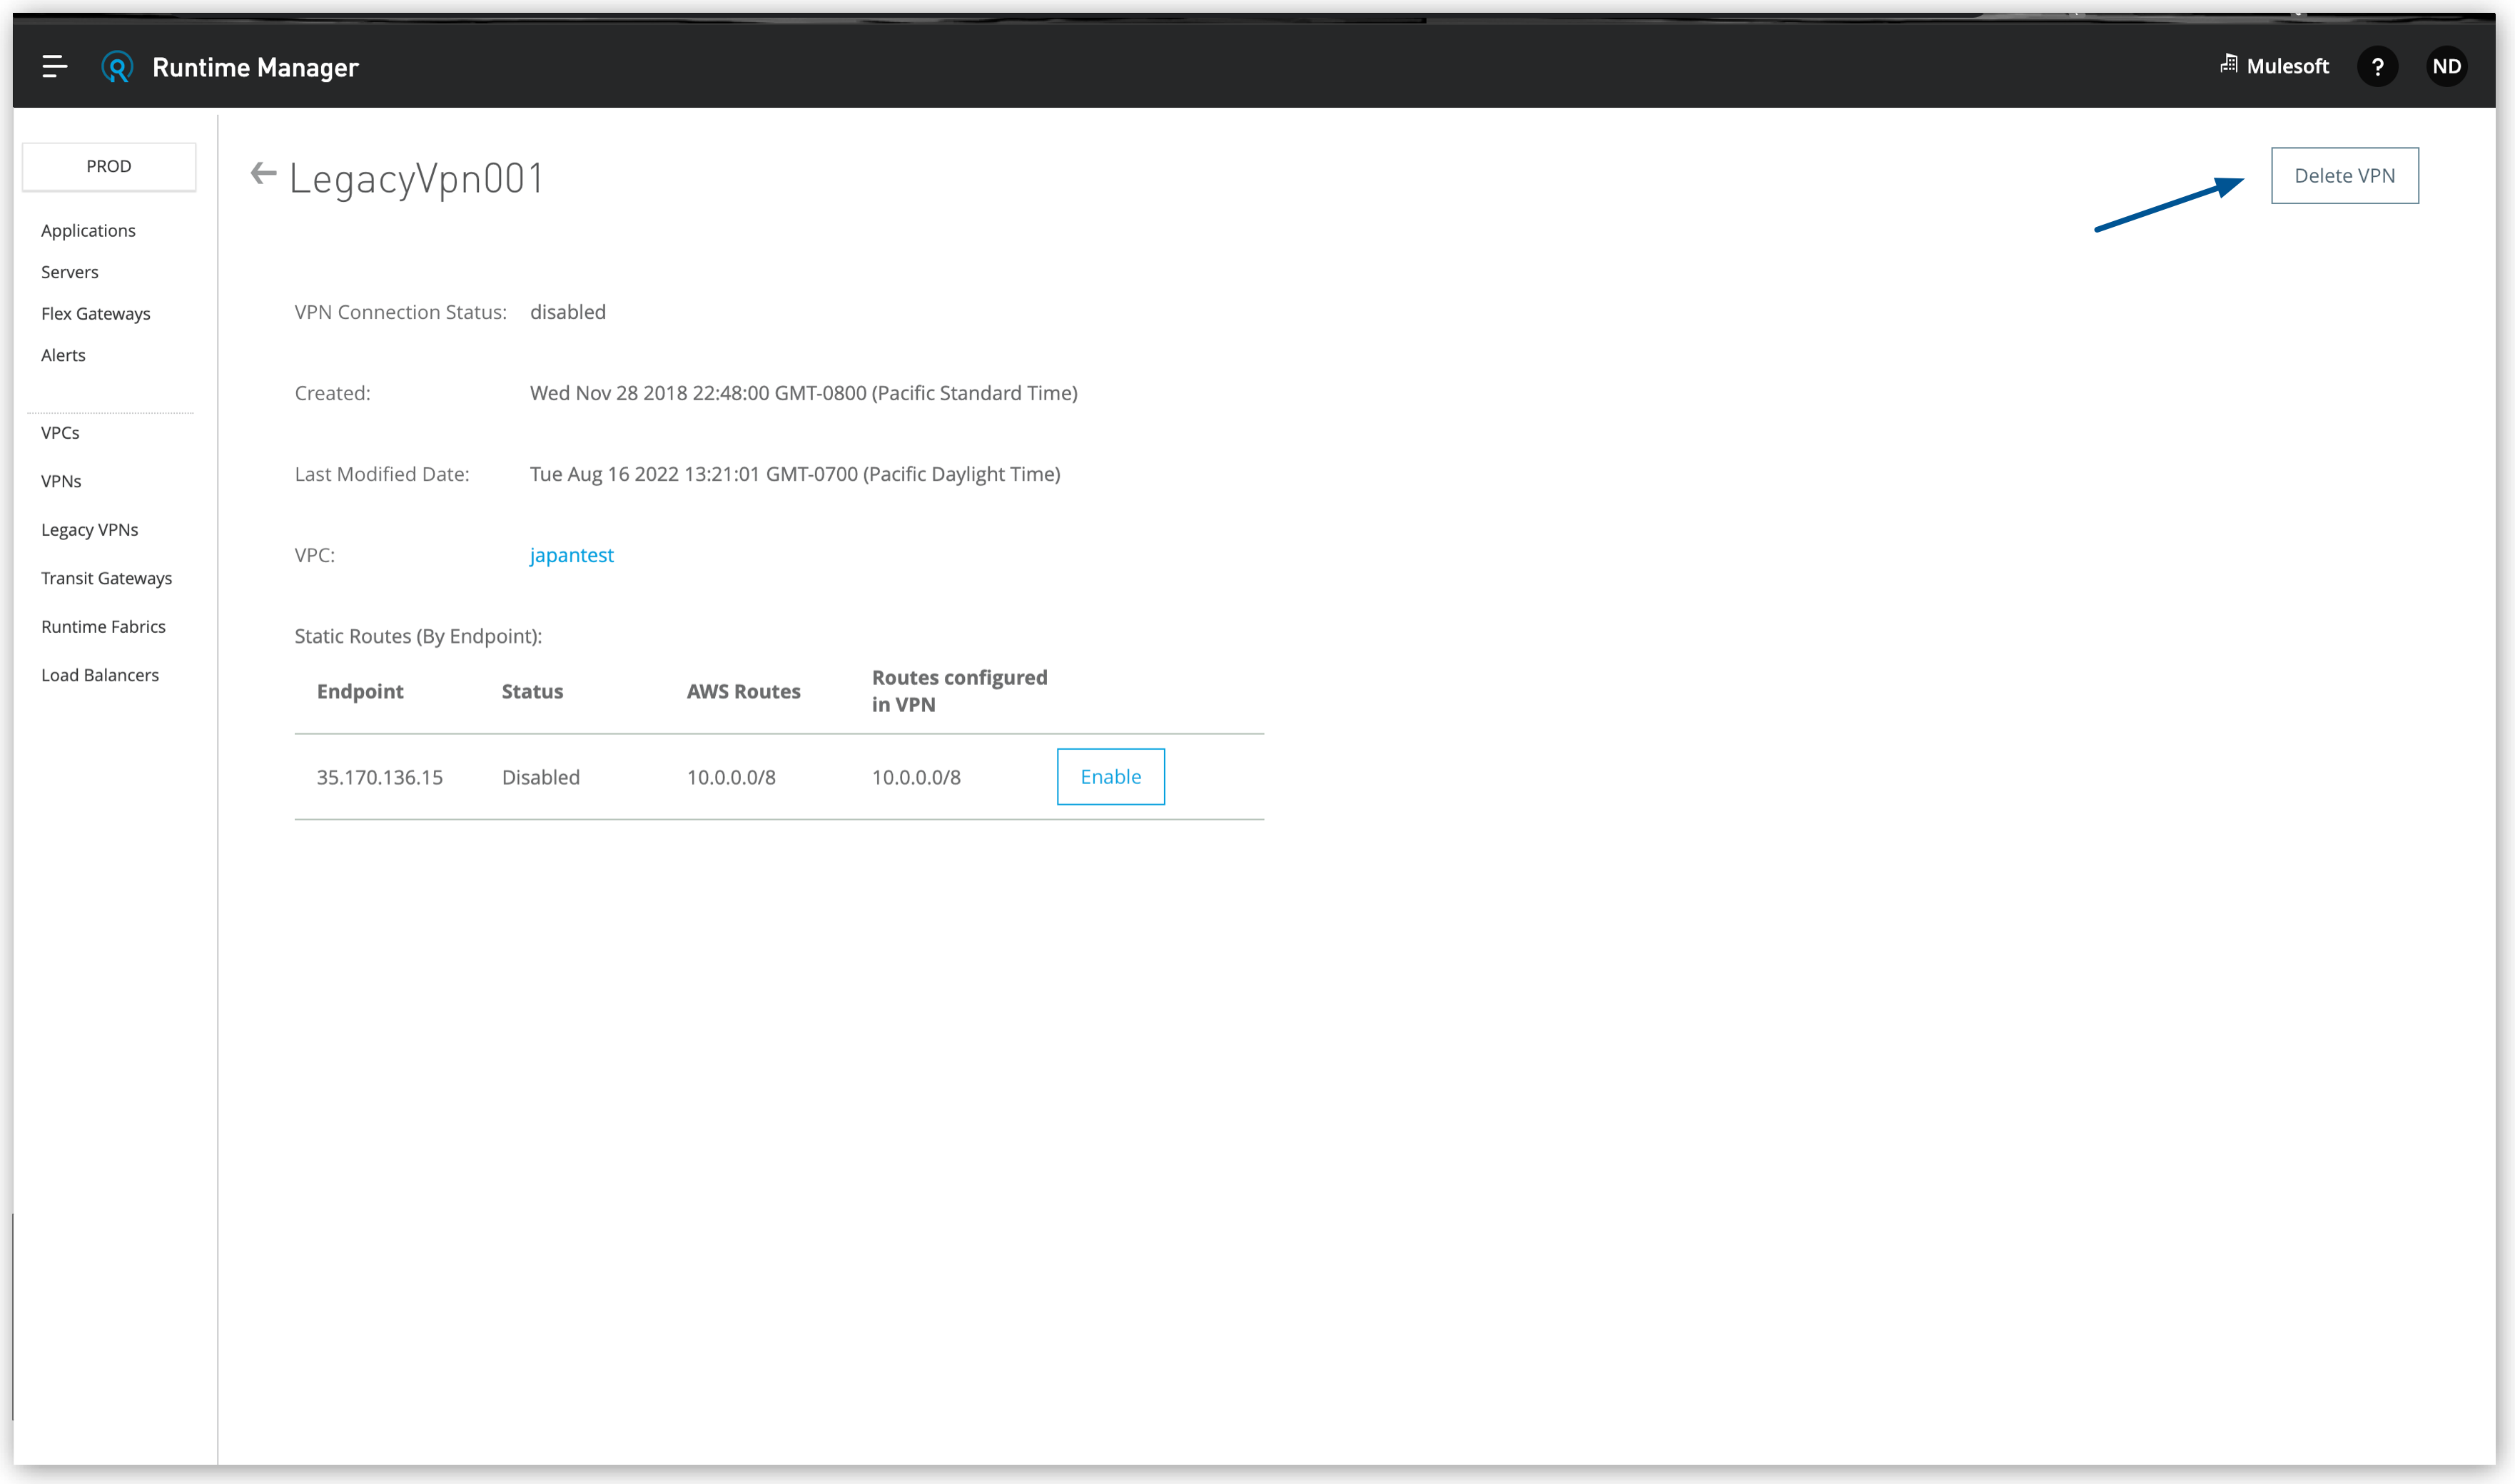Open the hamburger navigation menu
Viewport: 2515px width, 1484px height.
(54, 67)
